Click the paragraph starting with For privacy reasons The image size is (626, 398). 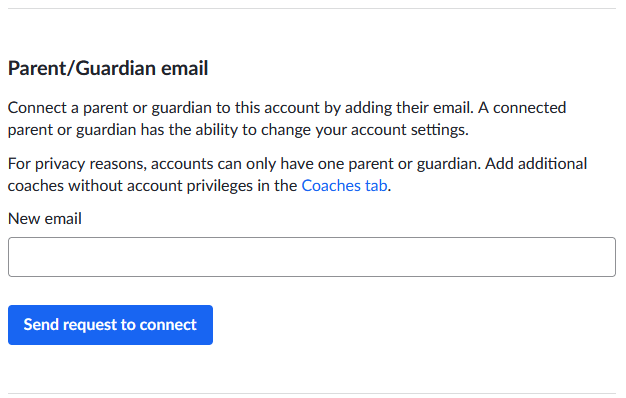[x=297, y=174]
